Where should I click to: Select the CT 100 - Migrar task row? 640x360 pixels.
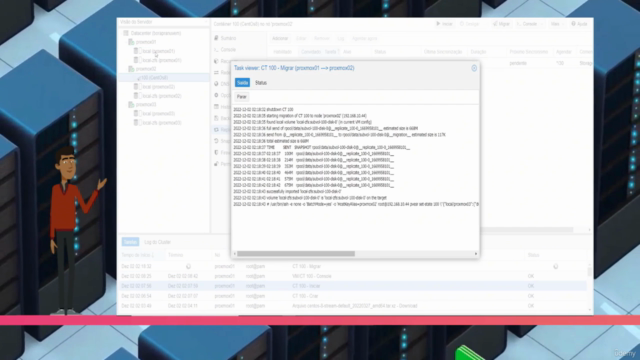(x=353, y=267)
